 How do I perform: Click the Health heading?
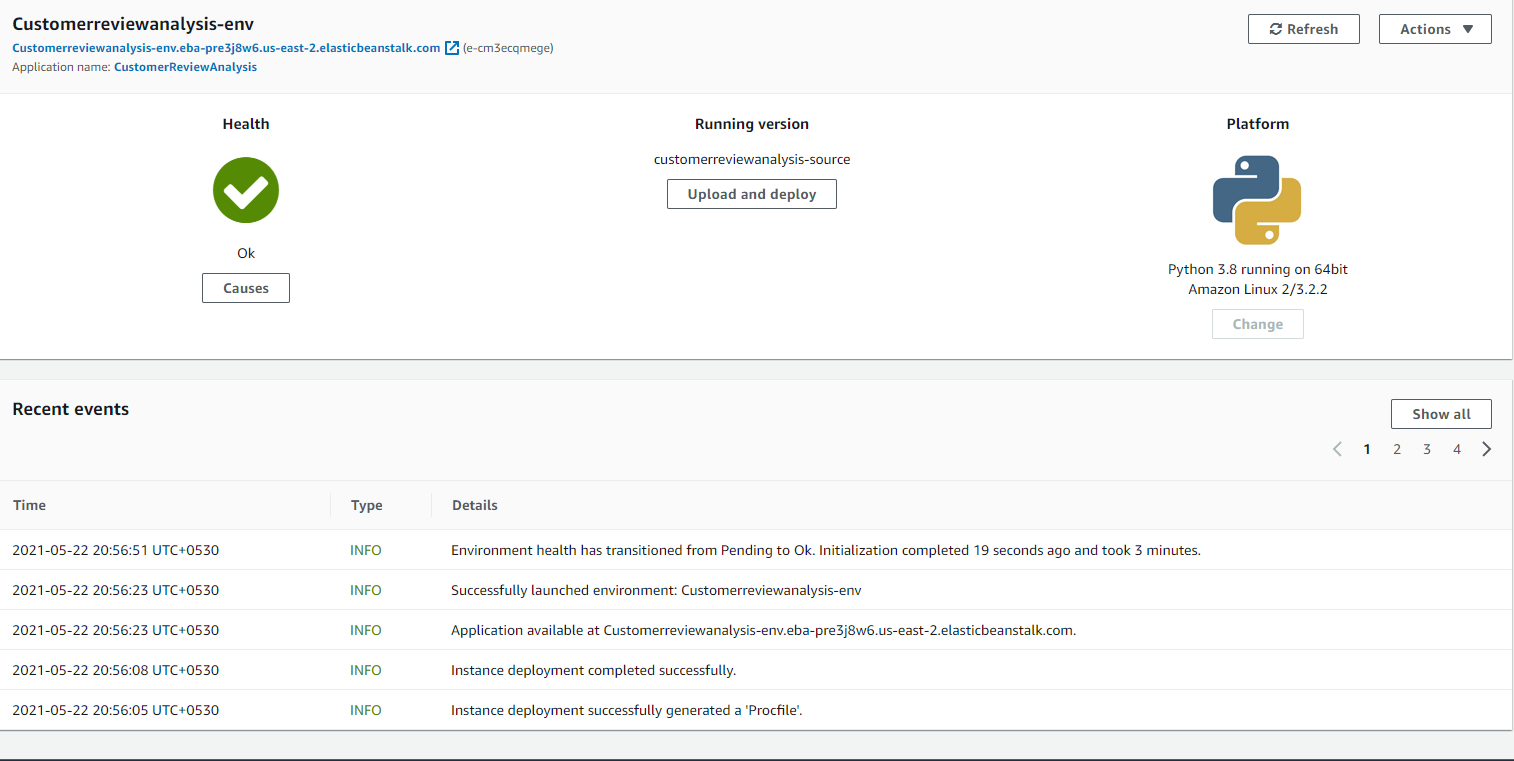pyautogui.click(x=246, y=124)
